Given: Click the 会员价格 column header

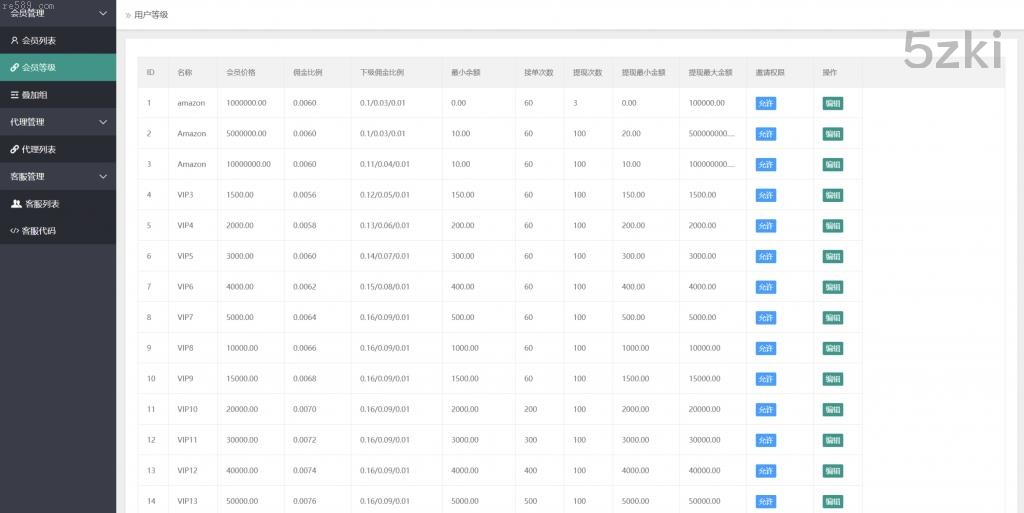Looking at the screenshot, I should [x=241, y=73].
